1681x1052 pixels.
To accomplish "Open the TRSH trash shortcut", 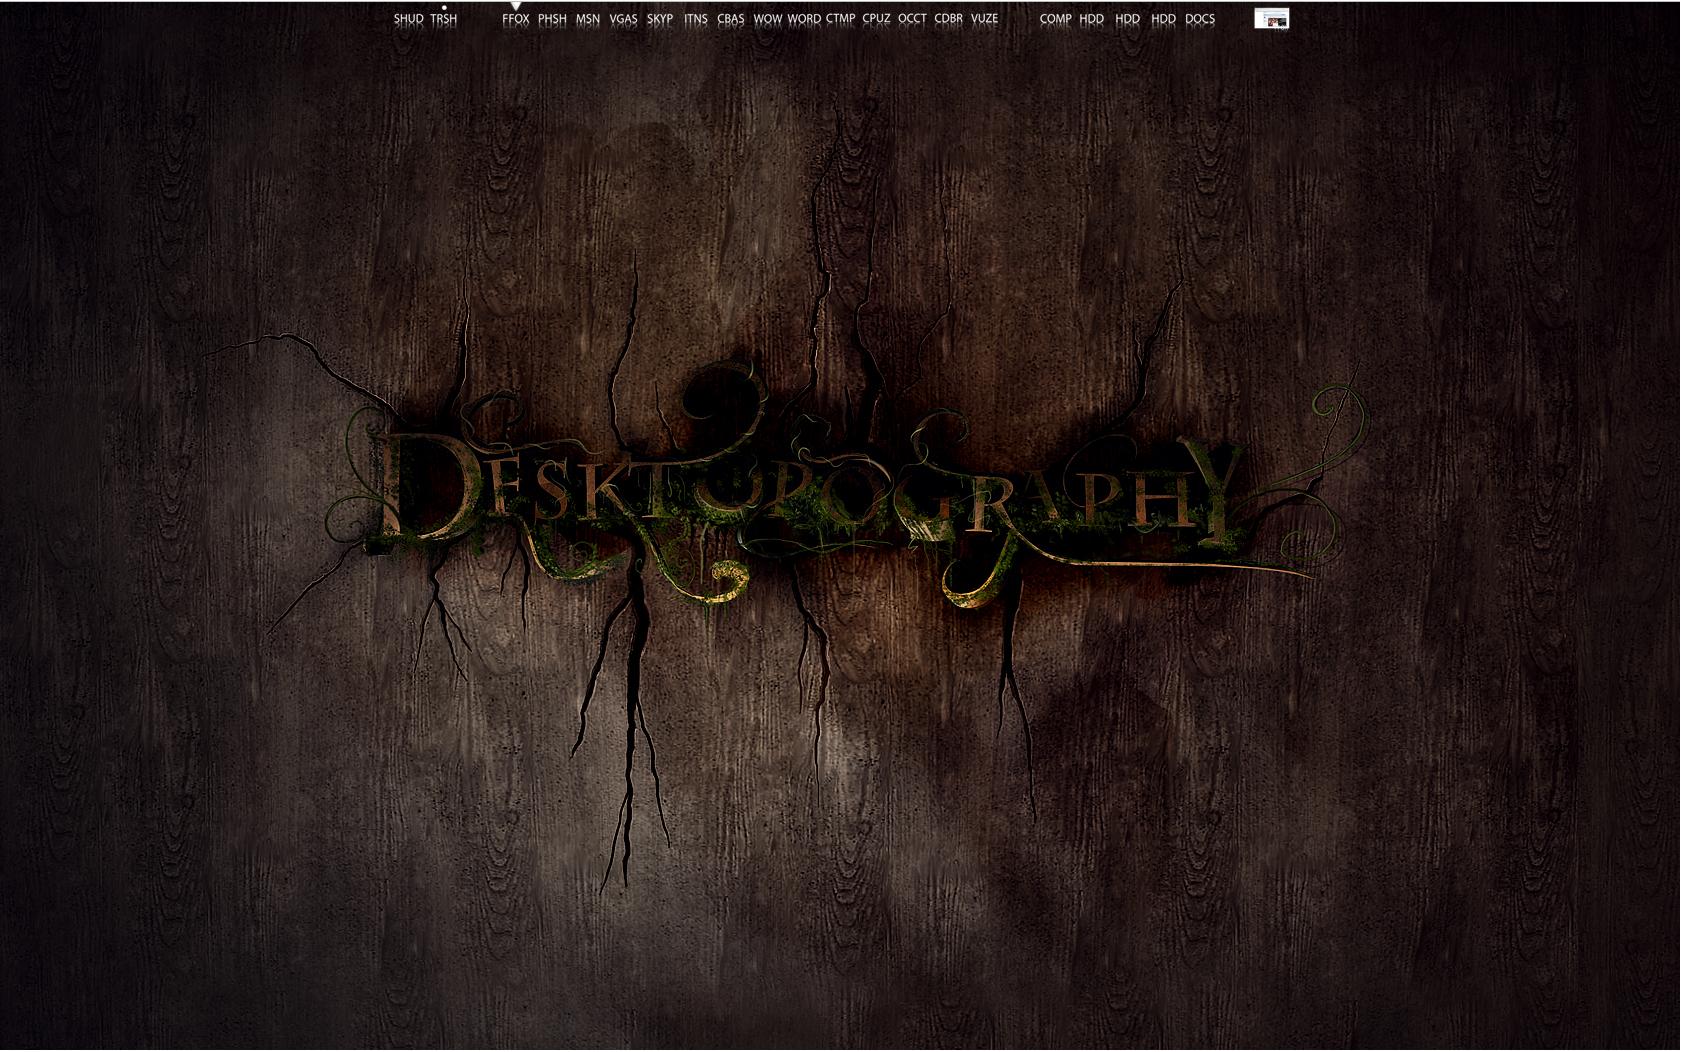I will (444, 19).
